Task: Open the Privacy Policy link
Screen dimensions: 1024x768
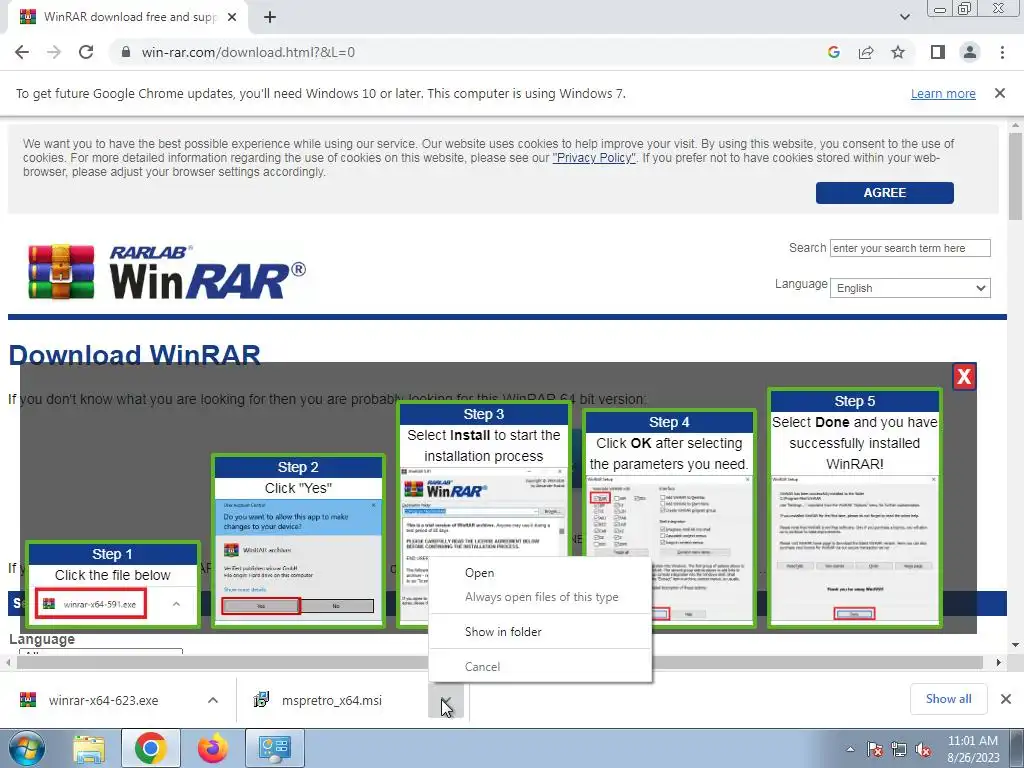Action: pyautogui.click(x=594, y=157)
